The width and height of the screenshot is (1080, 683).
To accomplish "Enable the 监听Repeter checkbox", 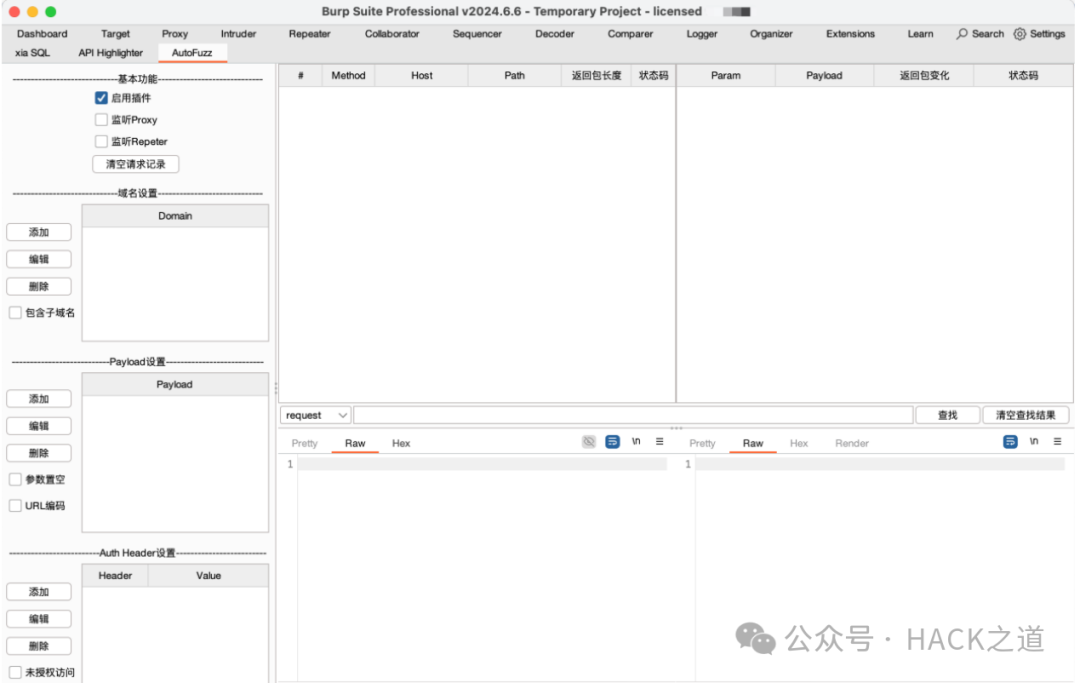I will tap(101, 142).
